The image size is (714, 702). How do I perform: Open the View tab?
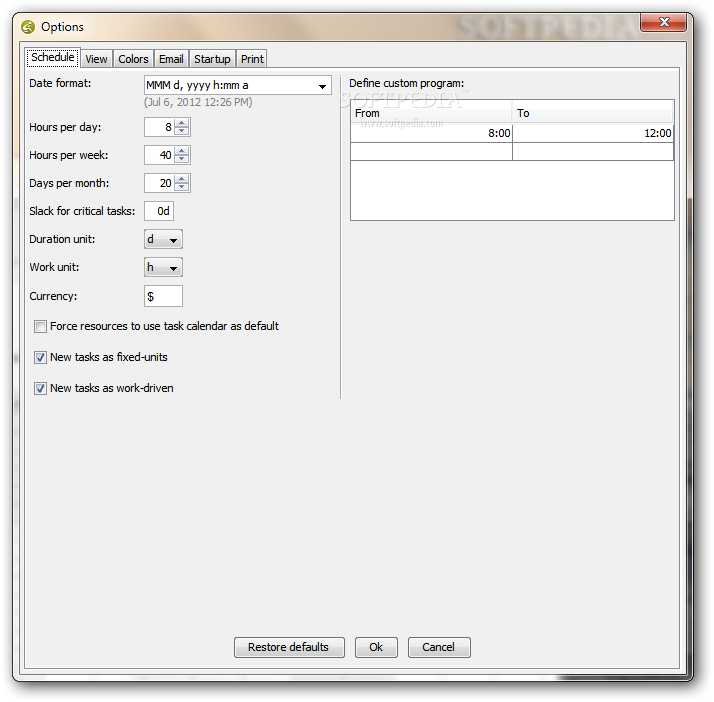pyautogui.click(x=96, y=59)
